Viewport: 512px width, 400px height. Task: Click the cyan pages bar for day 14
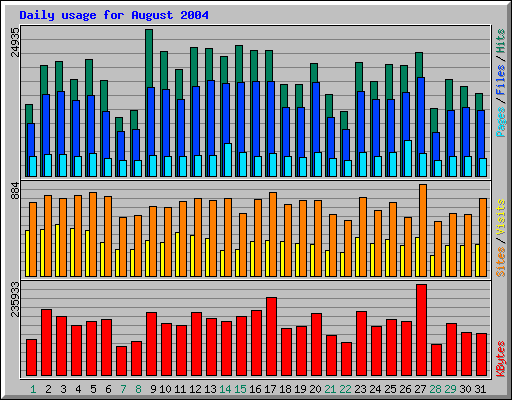coord(228,160)
